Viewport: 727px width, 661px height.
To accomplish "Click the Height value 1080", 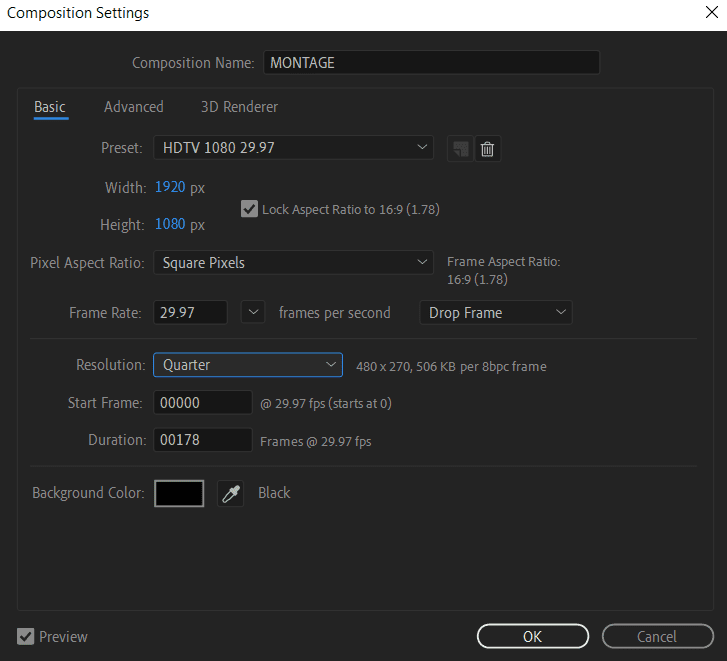I will (x=170, y=224).
